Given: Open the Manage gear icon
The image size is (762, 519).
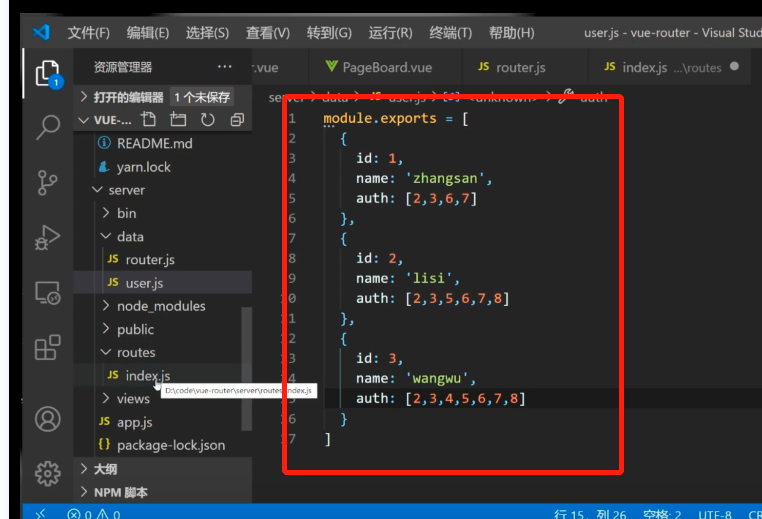Looking at the screenshot, I should point(48,473).
